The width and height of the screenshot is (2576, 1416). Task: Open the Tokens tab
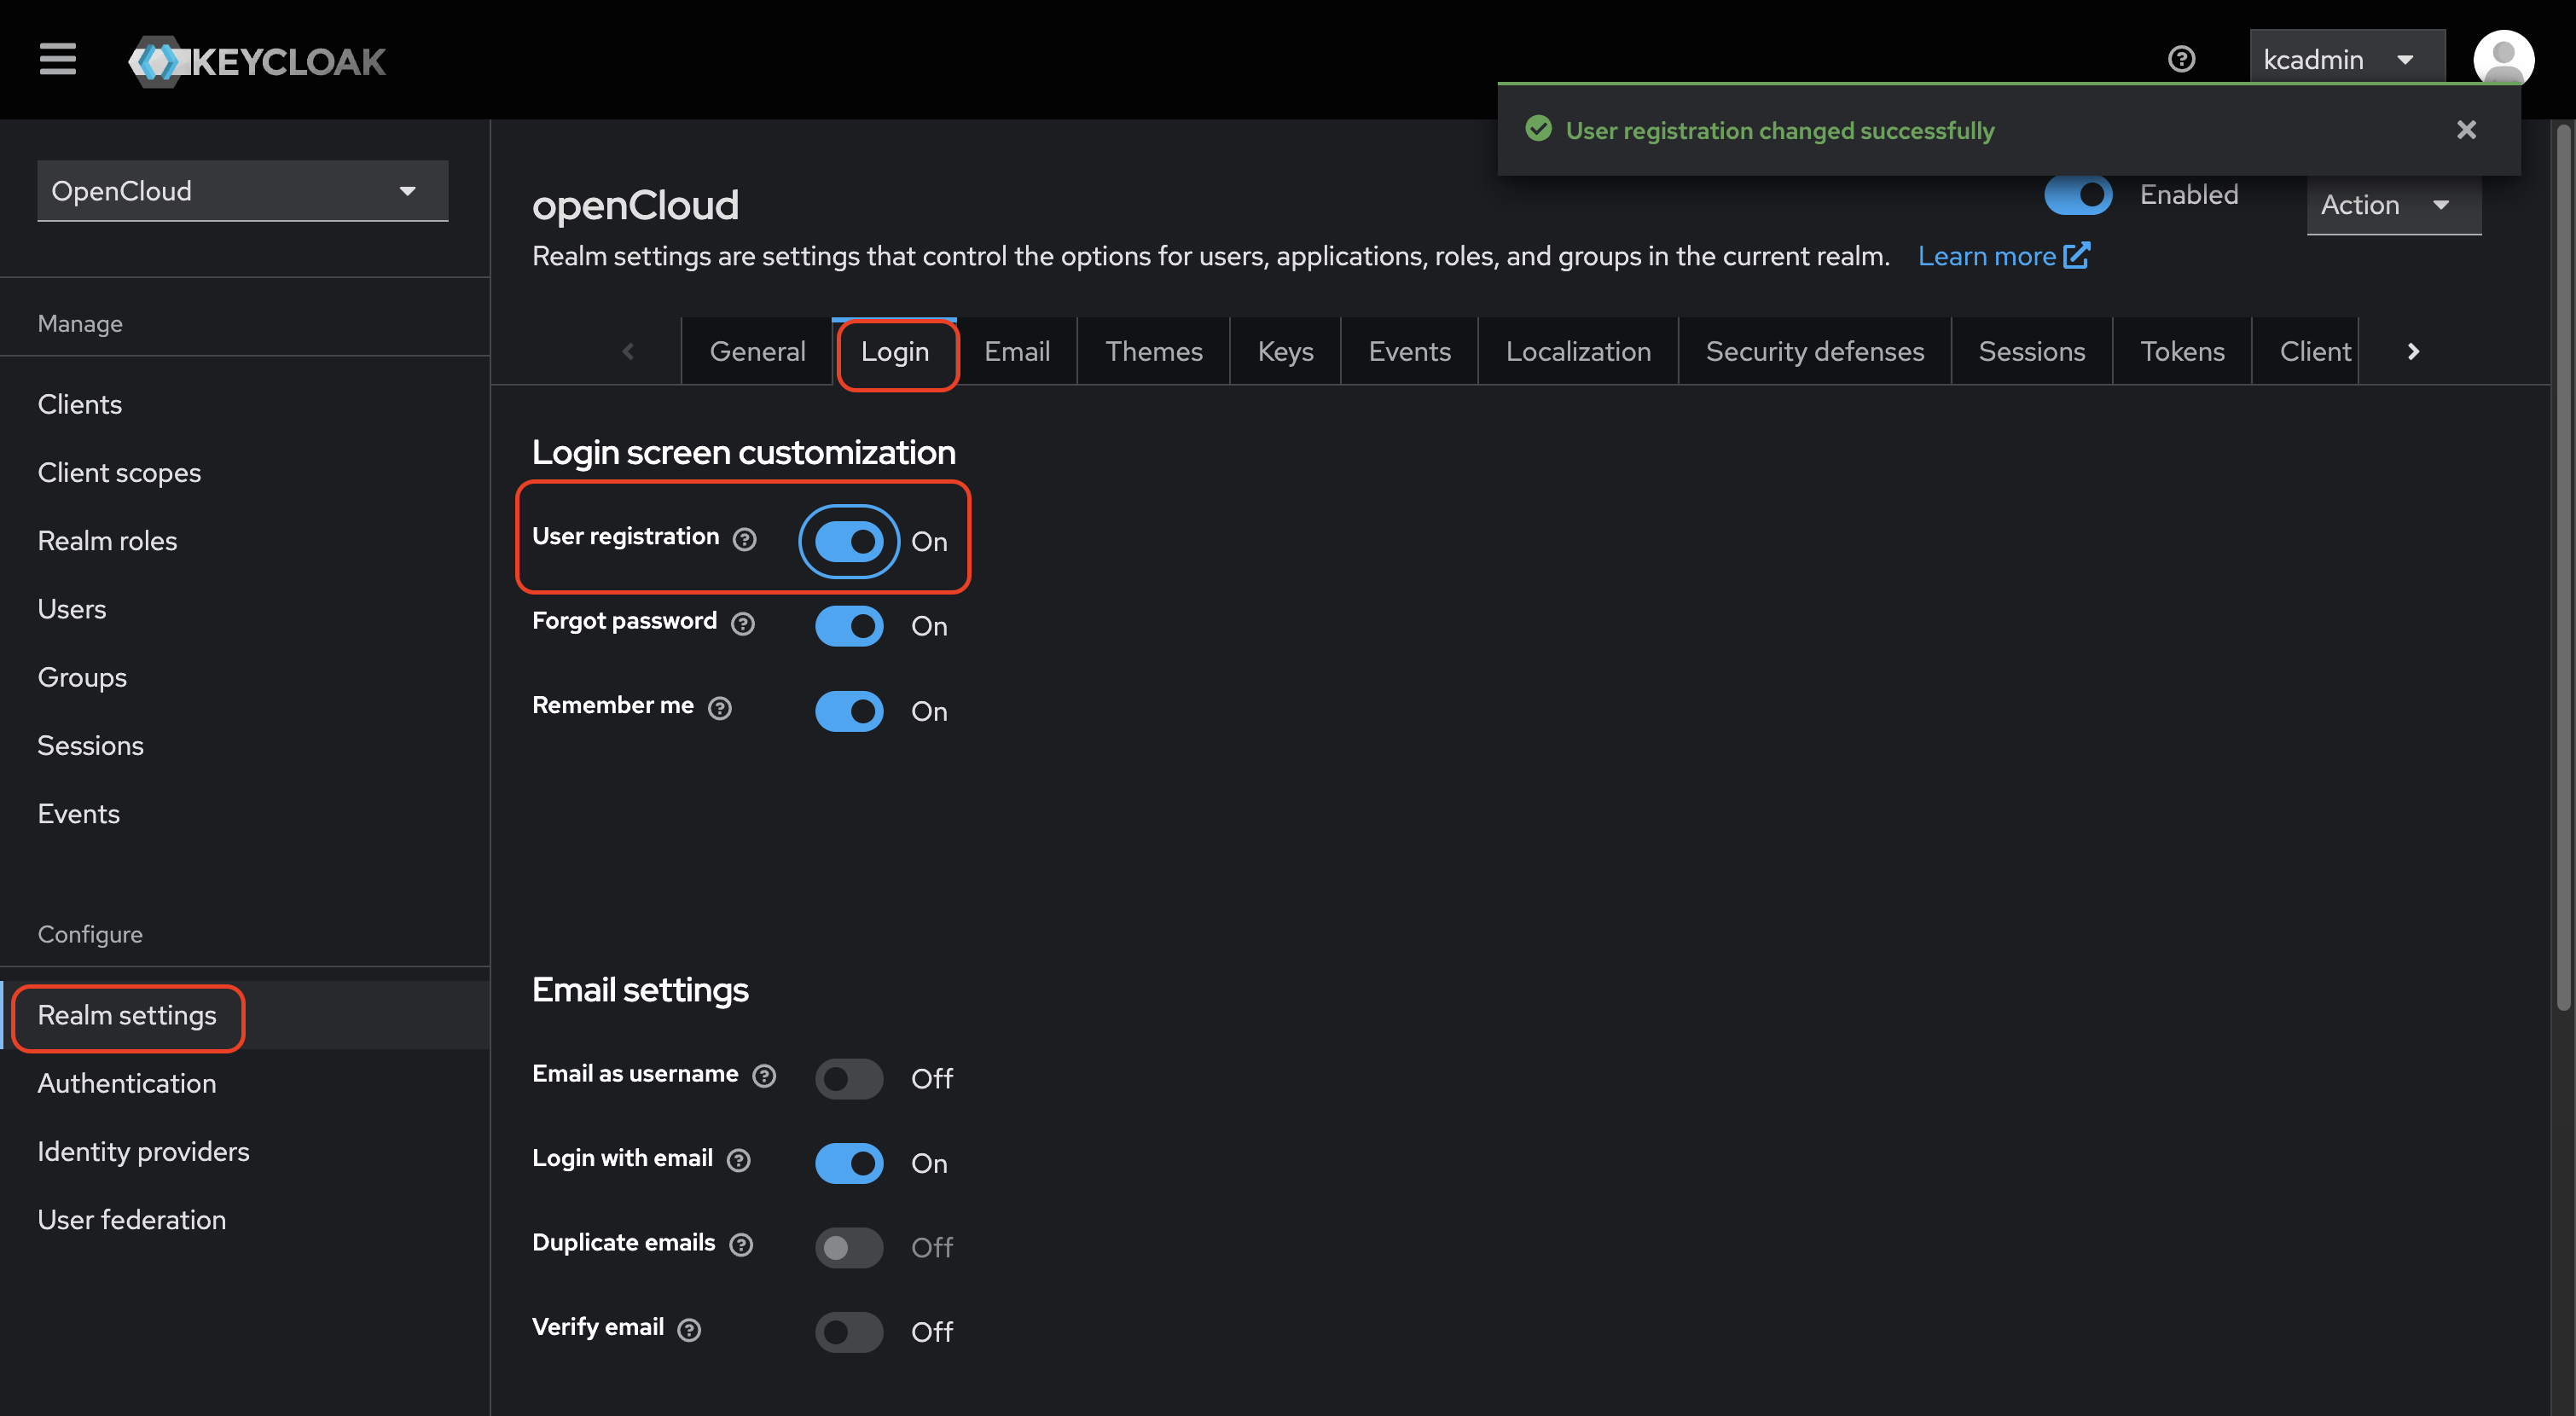coord(2182,351)
